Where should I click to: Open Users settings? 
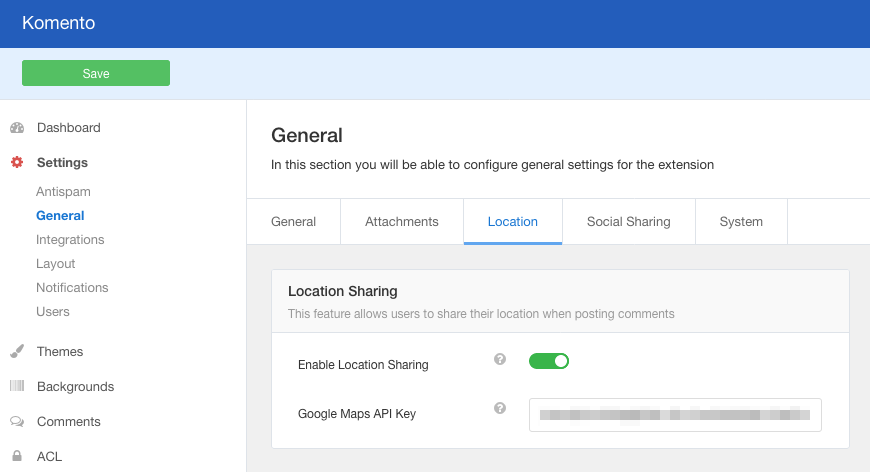[x=53, y=312]
